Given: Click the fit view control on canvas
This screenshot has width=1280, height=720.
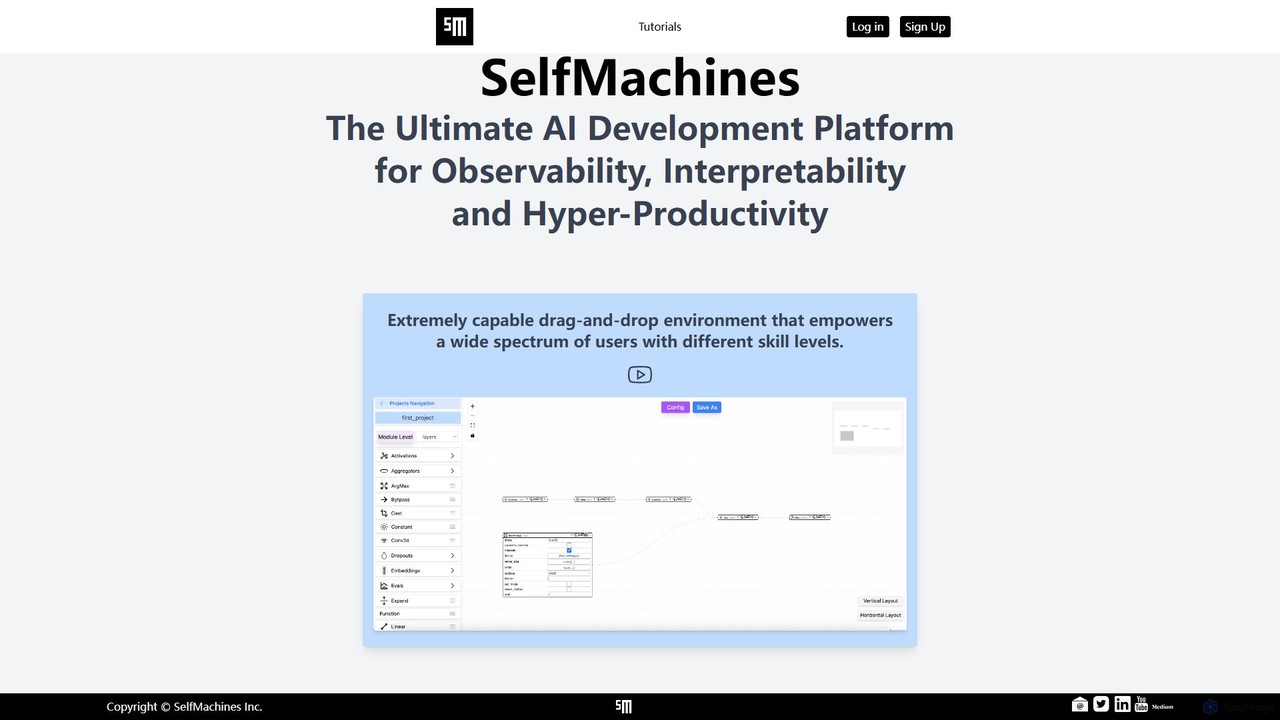Looking at the screenshot, I should pyautogui.click(x=473, y=426).
